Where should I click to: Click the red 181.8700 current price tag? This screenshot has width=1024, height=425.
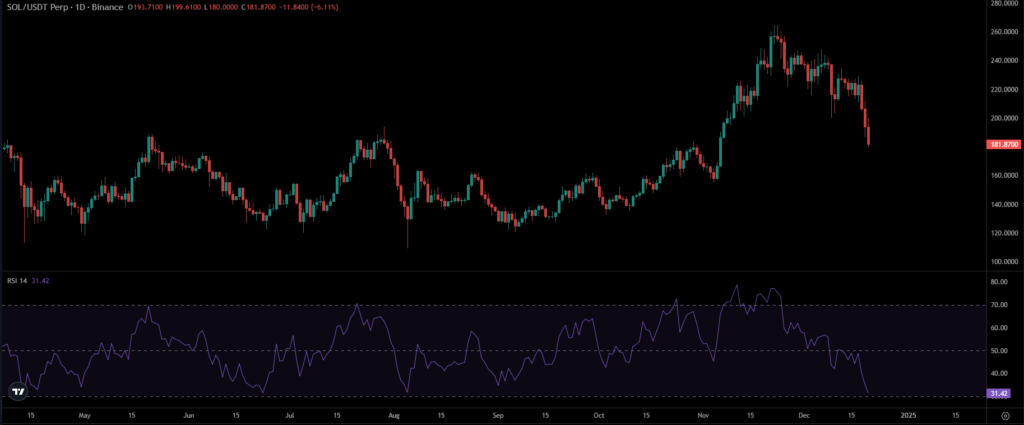tap(1003, 144)
